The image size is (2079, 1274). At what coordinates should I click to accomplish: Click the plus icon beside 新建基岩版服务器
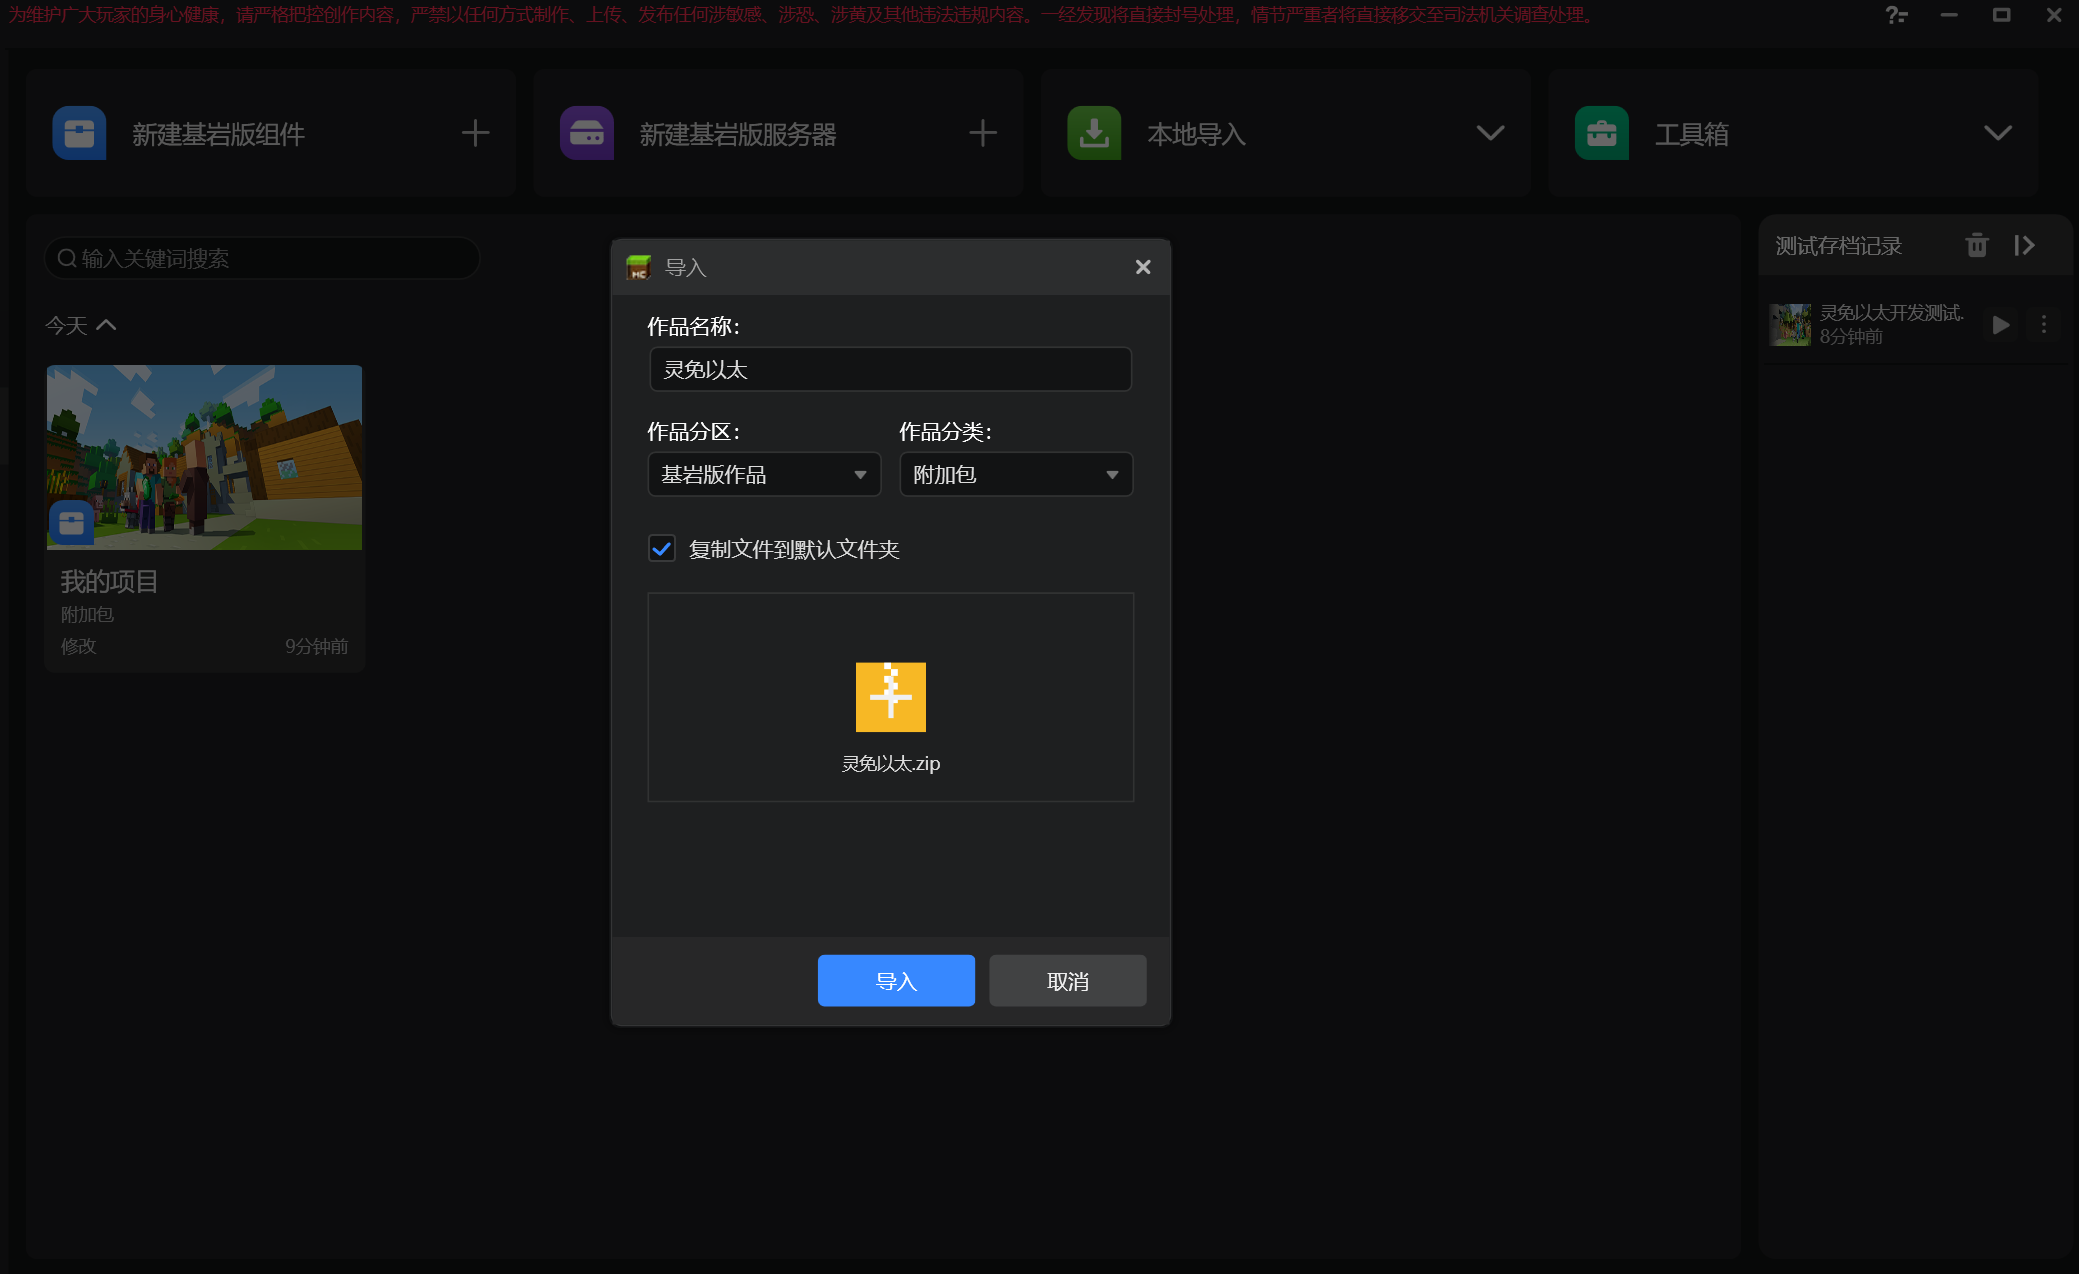tap(983, 133)
